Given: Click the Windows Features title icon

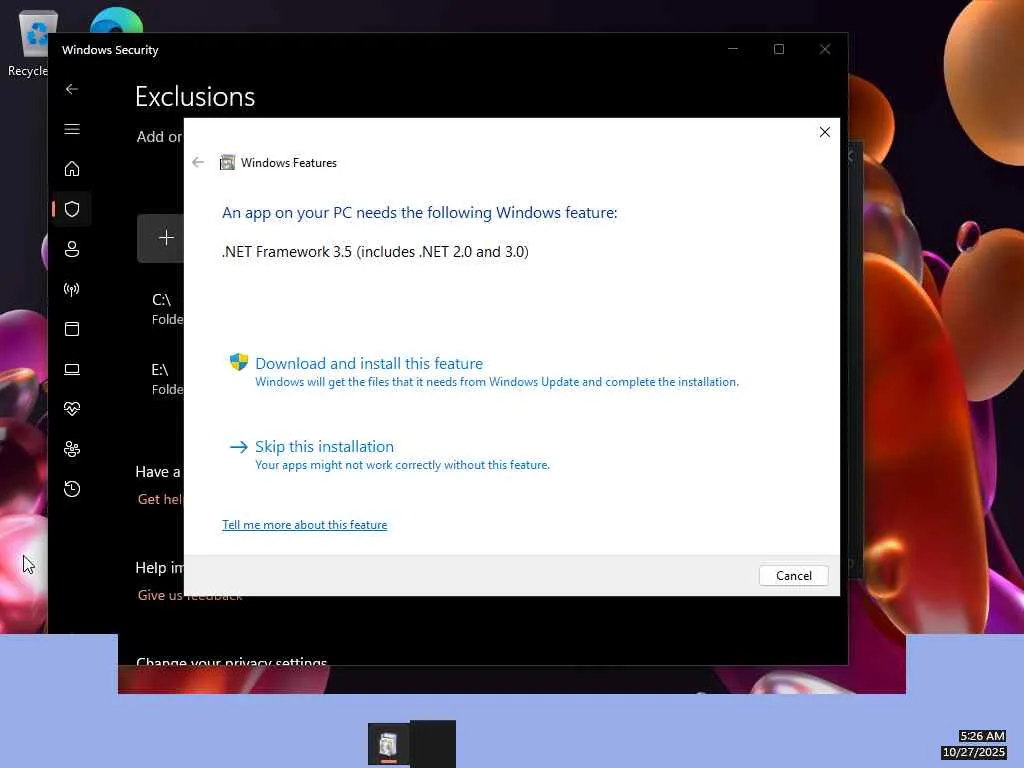Looking at the screenshot, I should (227, 163).
